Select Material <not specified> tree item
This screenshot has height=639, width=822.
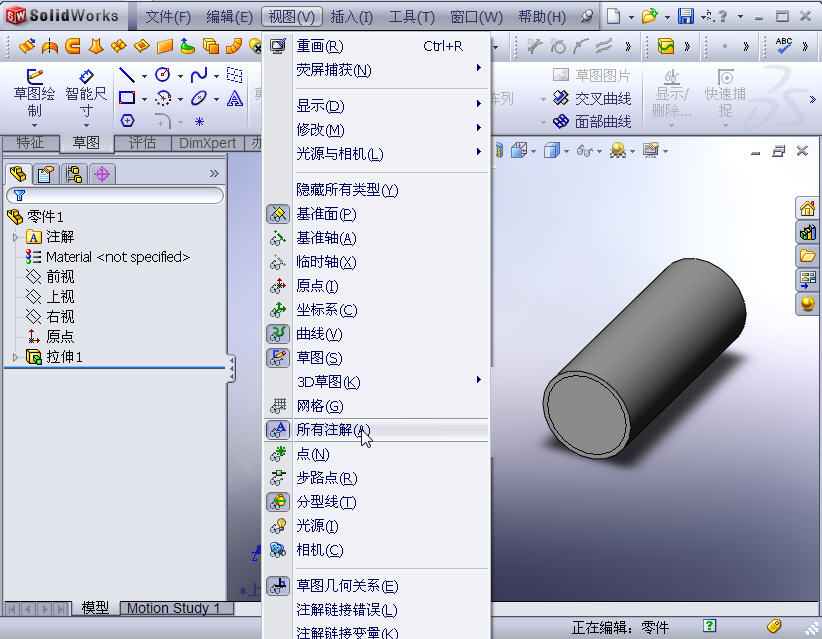click(108, 257)
